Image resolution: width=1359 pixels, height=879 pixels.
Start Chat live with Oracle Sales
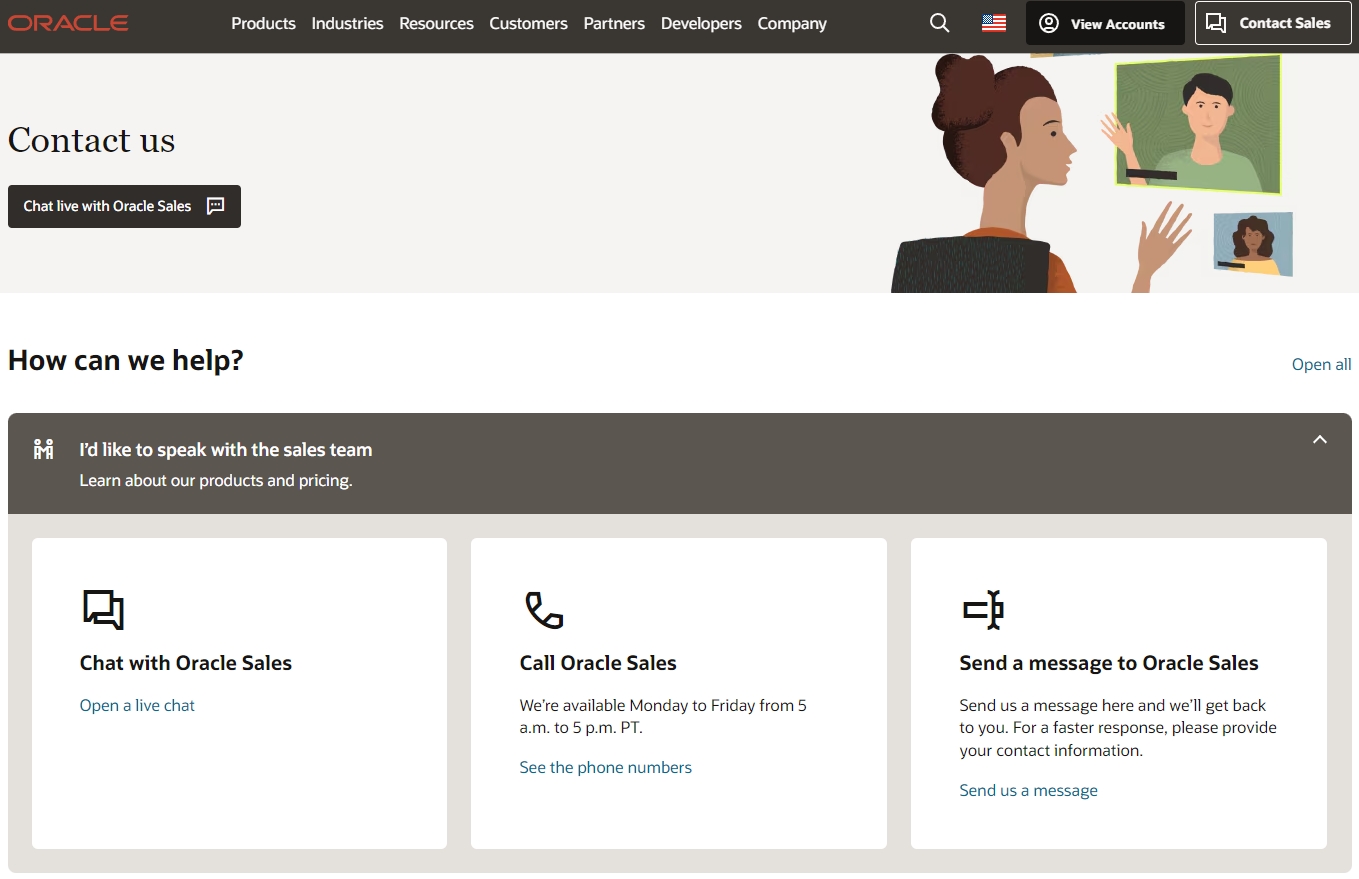pos(124,206)
